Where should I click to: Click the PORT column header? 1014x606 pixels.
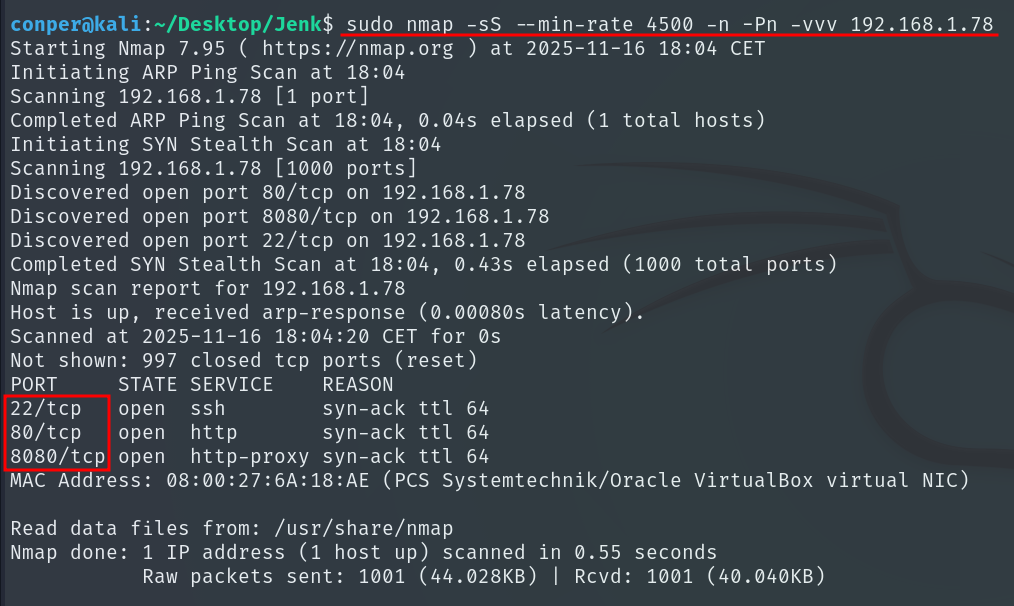tap(34, 384)
